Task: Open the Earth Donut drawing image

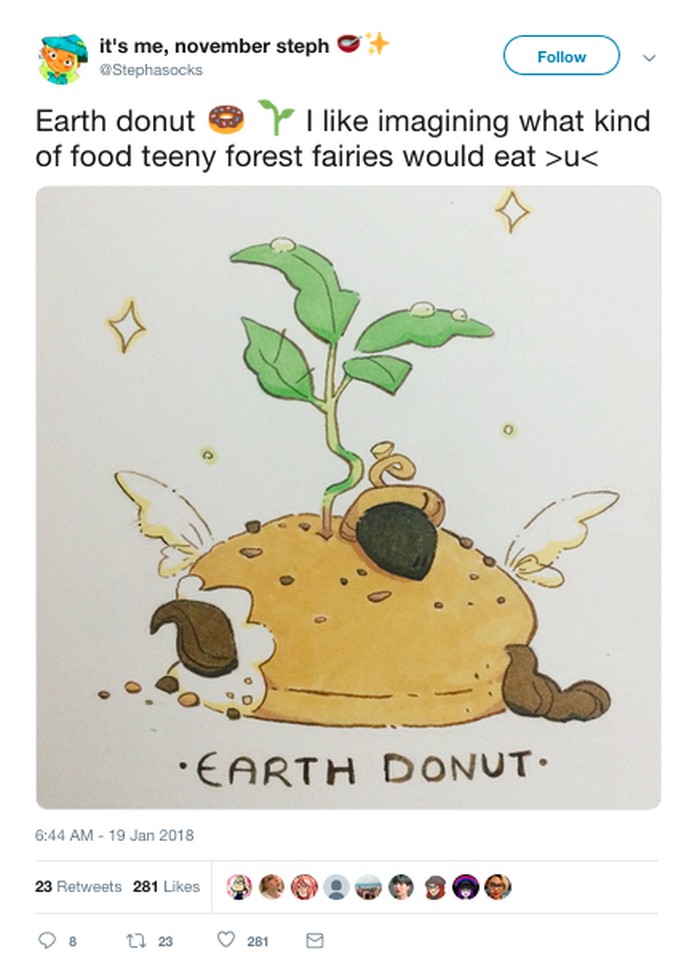Action: 348,497
